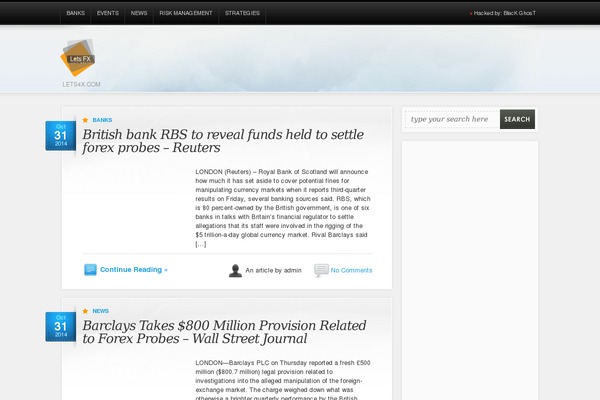Viewport: 600px width, 400px height.
Task: Click the author silhouette icon
Action: tap(235, 270)
